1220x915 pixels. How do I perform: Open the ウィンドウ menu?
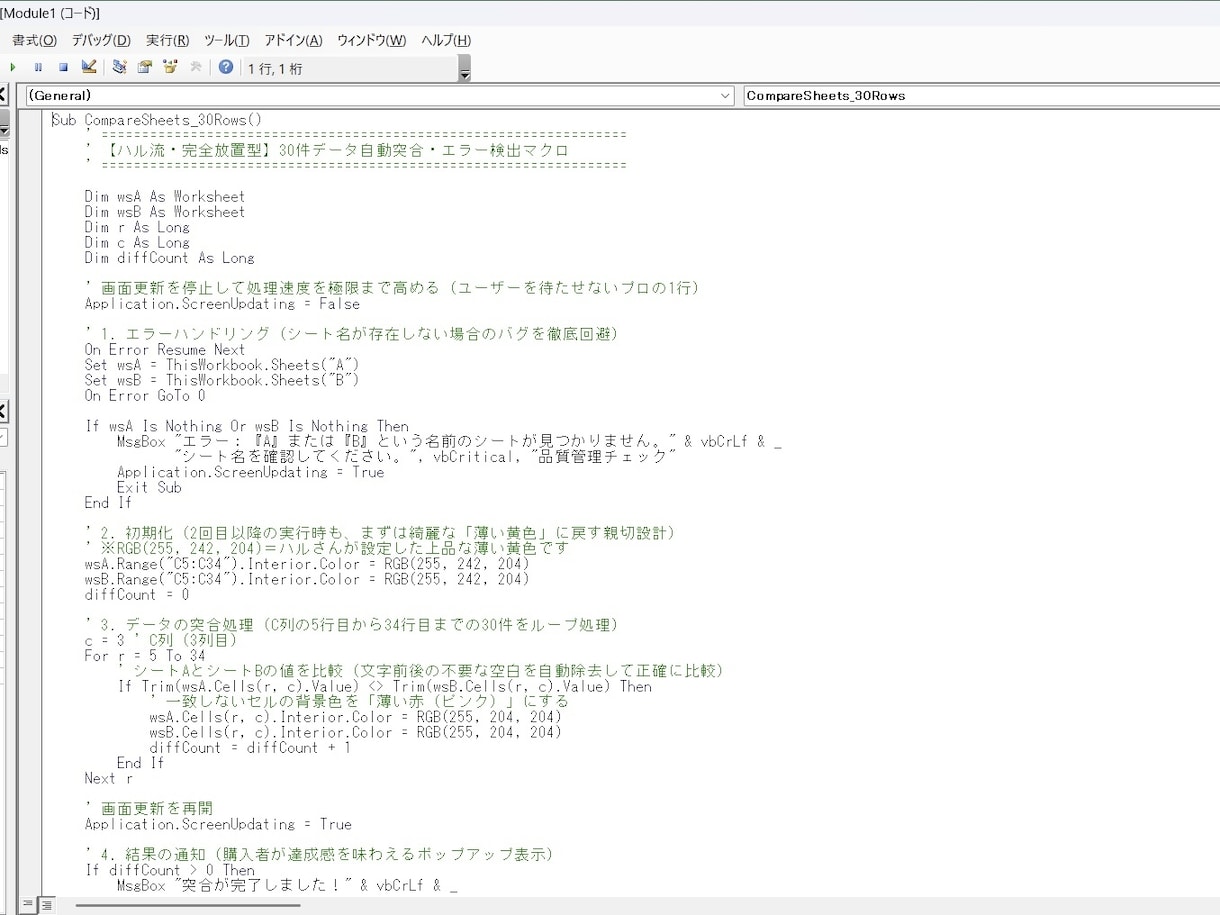click(x=371, y=40)
